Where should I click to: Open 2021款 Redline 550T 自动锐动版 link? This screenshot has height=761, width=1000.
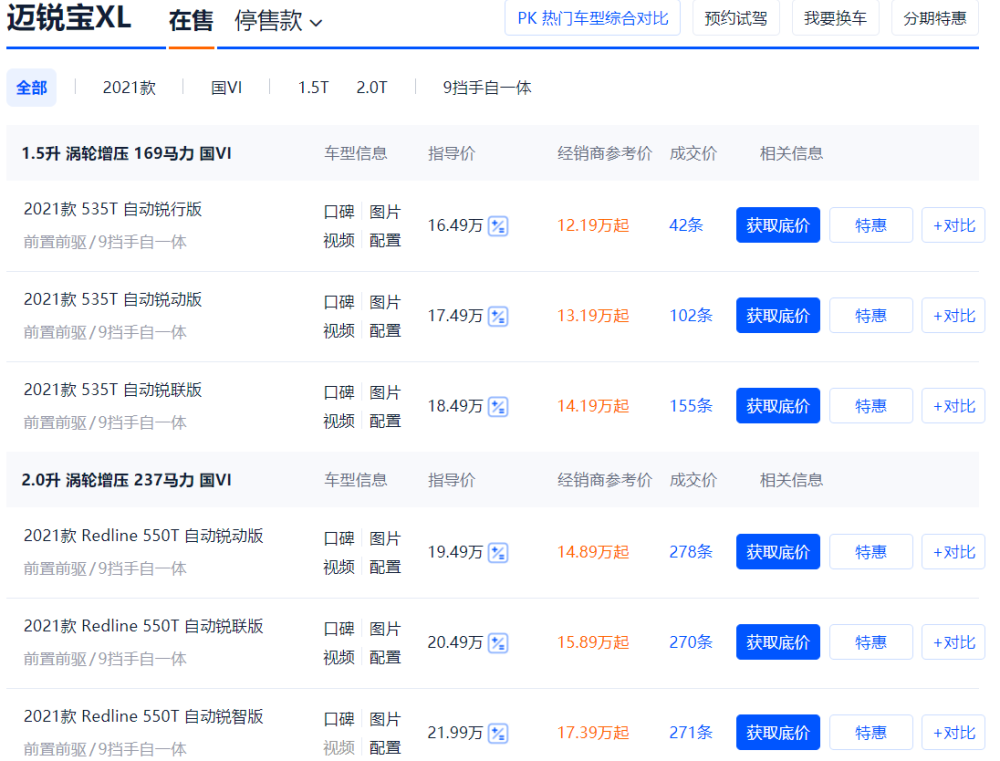pyautogui.click(x=143, y=536)
